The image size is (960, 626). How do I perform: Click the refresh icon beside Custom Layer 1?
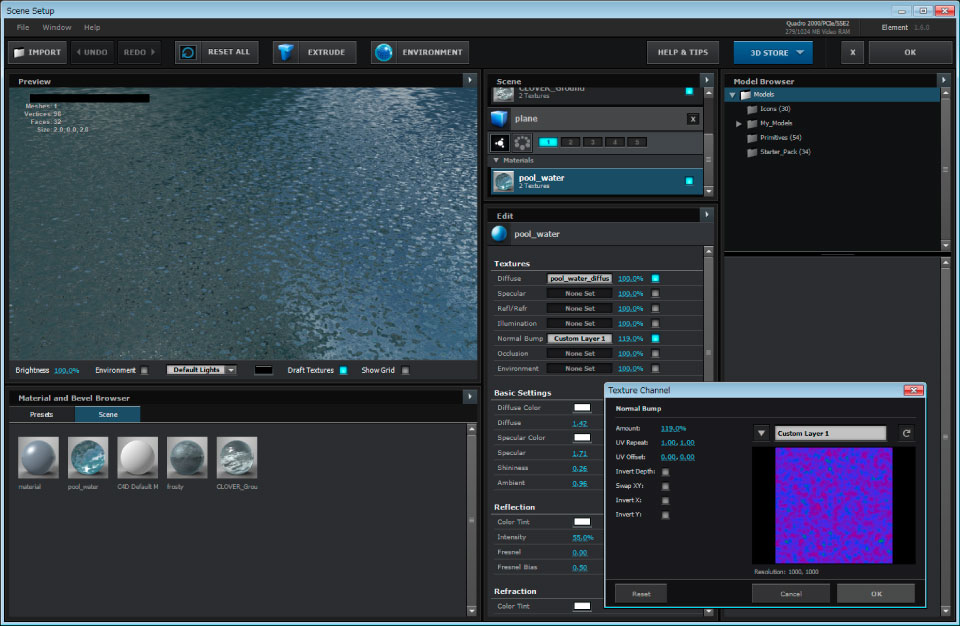click(x=906, y=433)
